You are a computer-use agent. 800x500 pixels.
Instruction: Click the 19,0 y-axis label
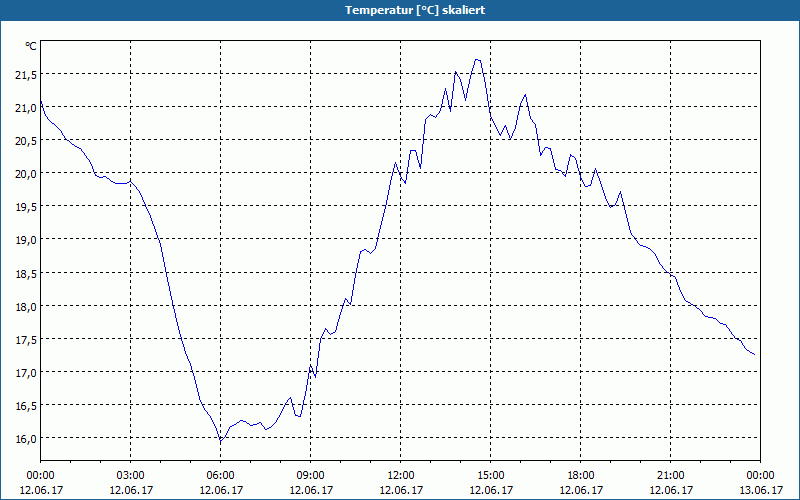[26, 241]
